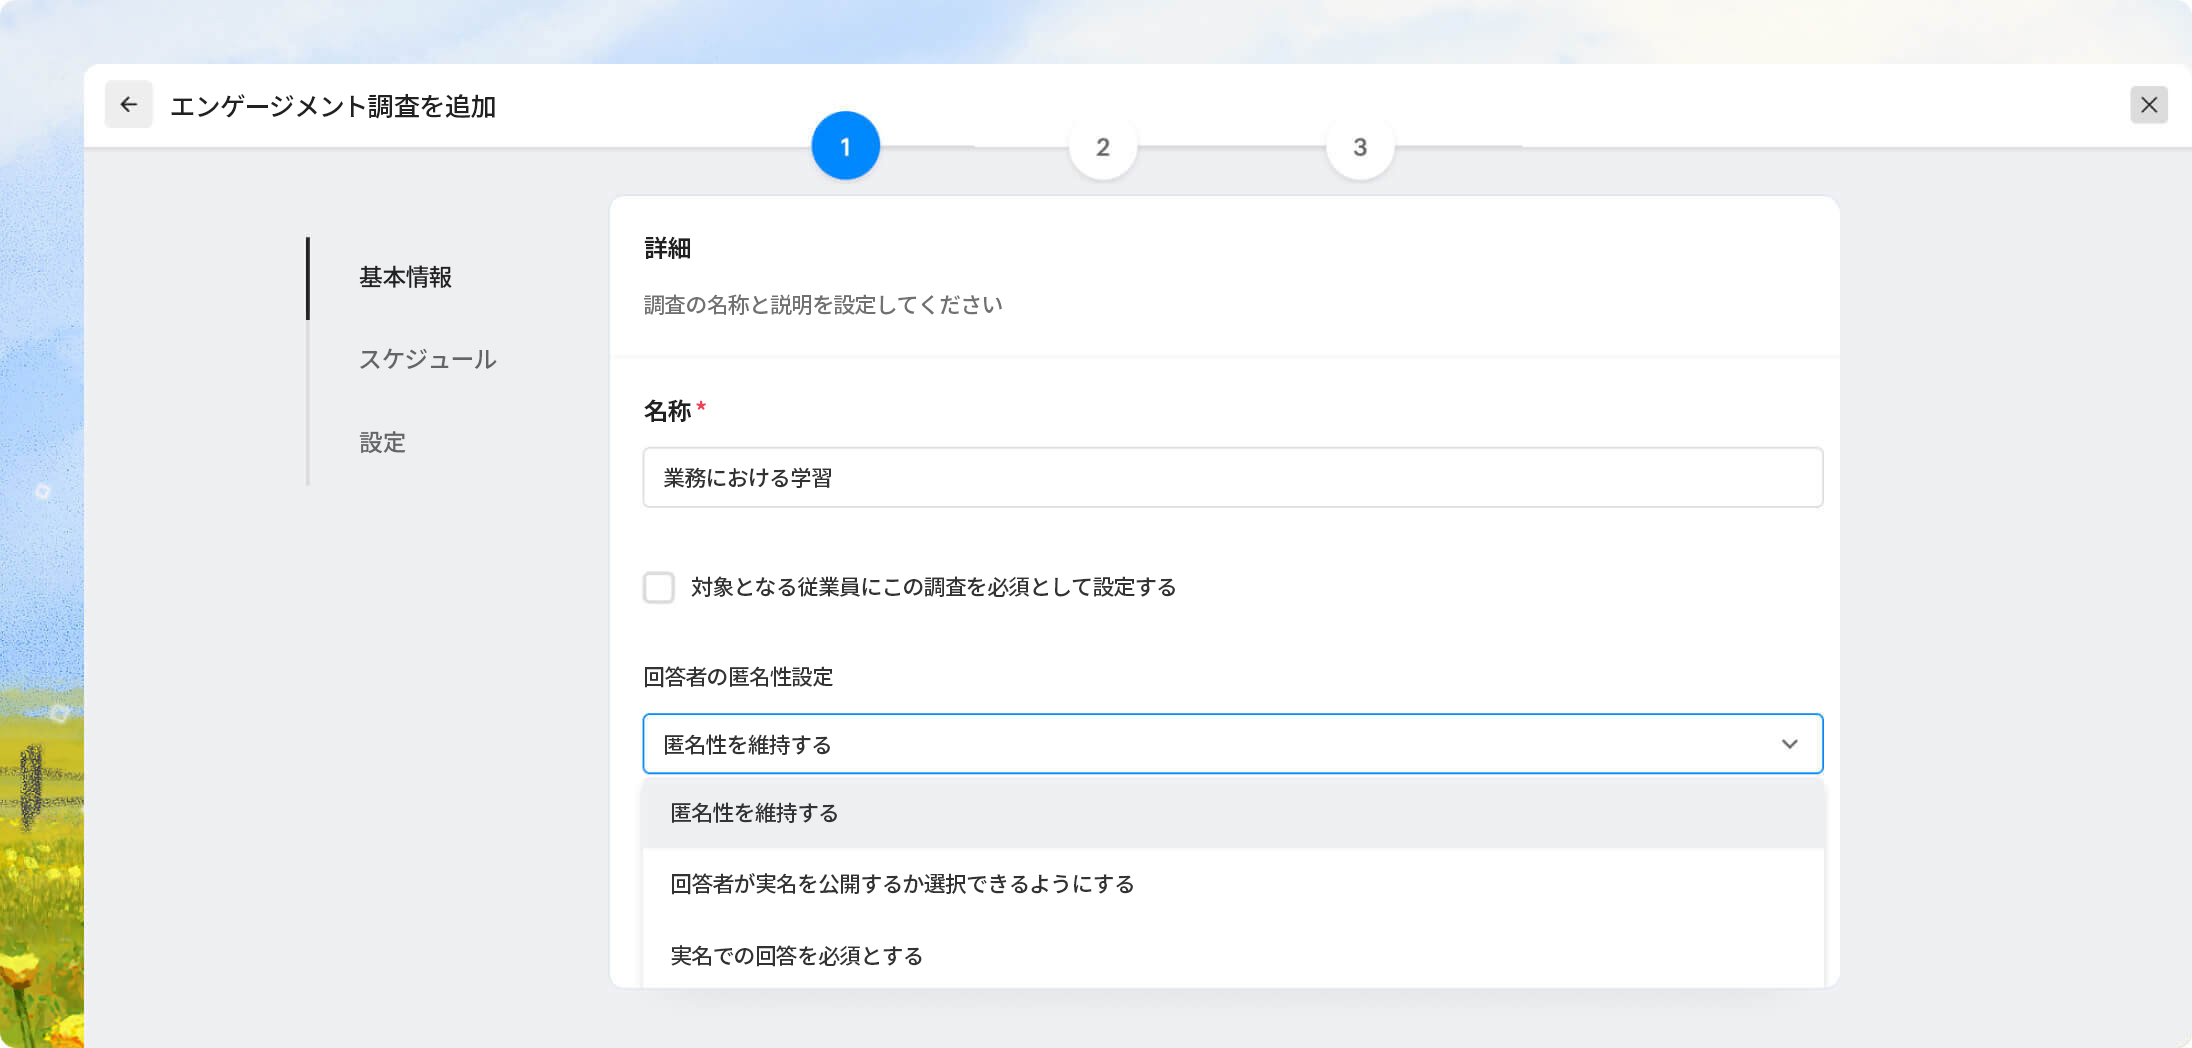Open step 2 of the wizard
Screen dimensions: 2192x1048
pos(1103,148)
